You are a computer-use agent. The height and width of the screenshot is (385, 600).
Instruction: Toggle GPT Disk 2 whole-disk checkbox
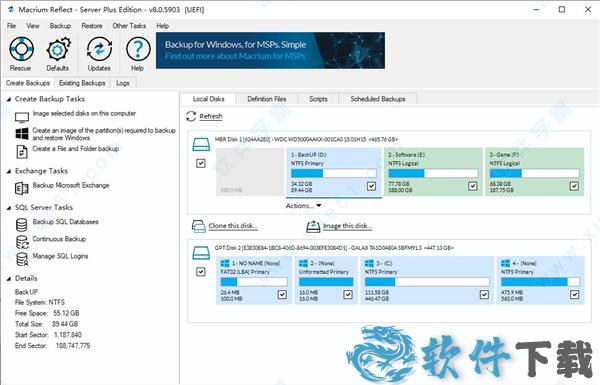201,272
